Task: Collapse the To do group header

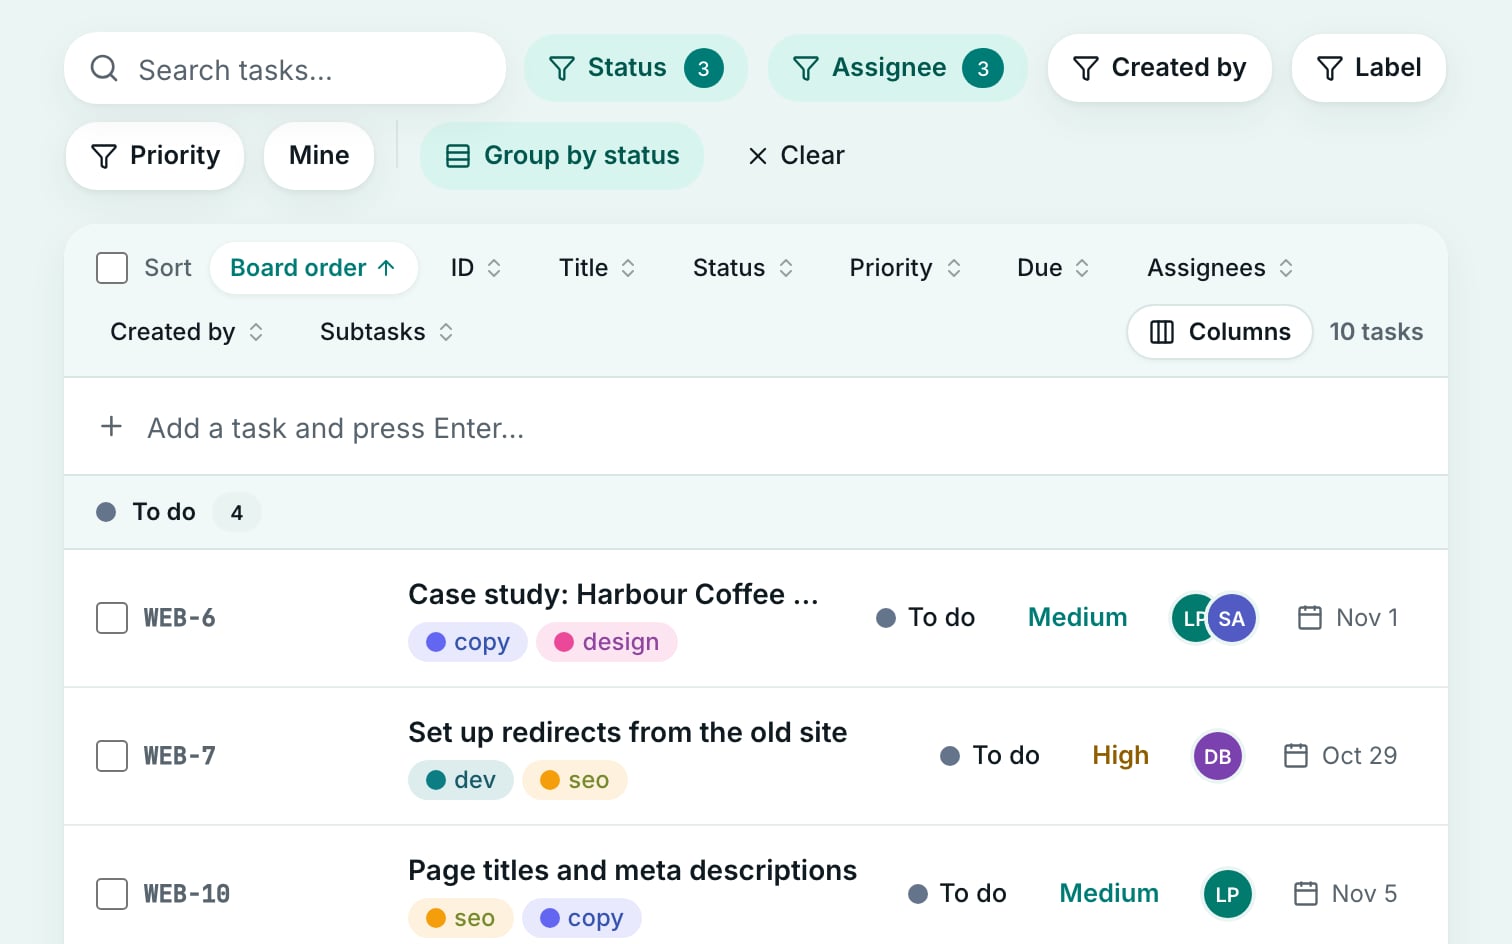Action: (x=756, y=512)
